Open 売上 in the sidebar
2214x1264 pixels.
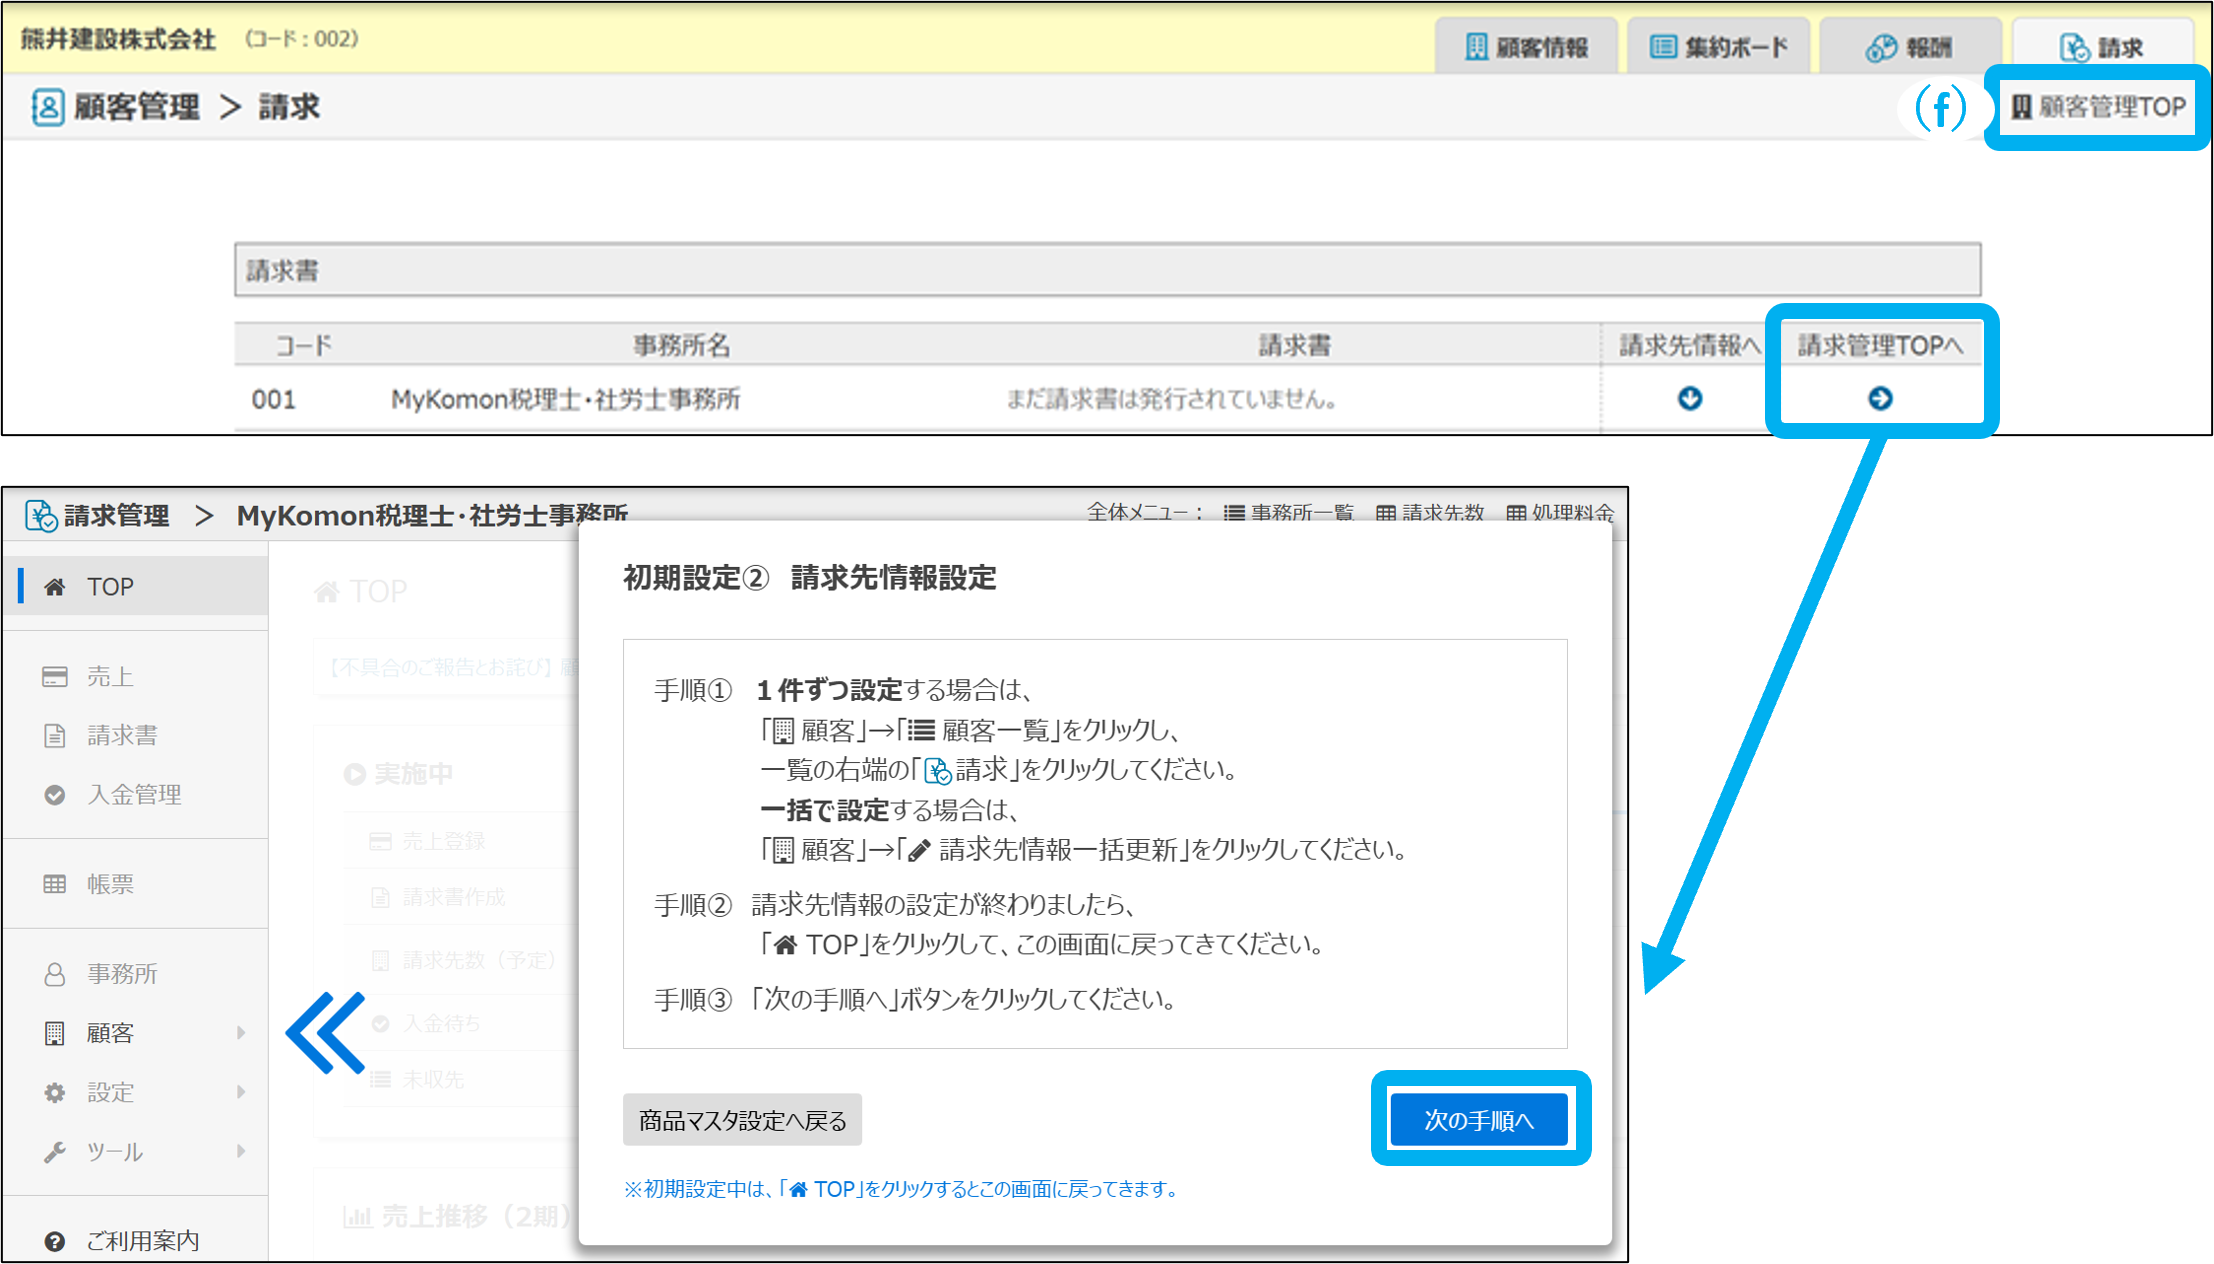[109, 677]
